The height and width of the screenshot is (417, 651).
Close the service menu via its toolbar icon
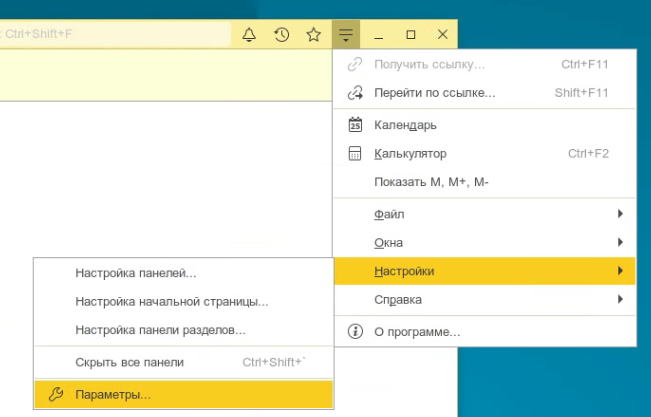(345, 35)
